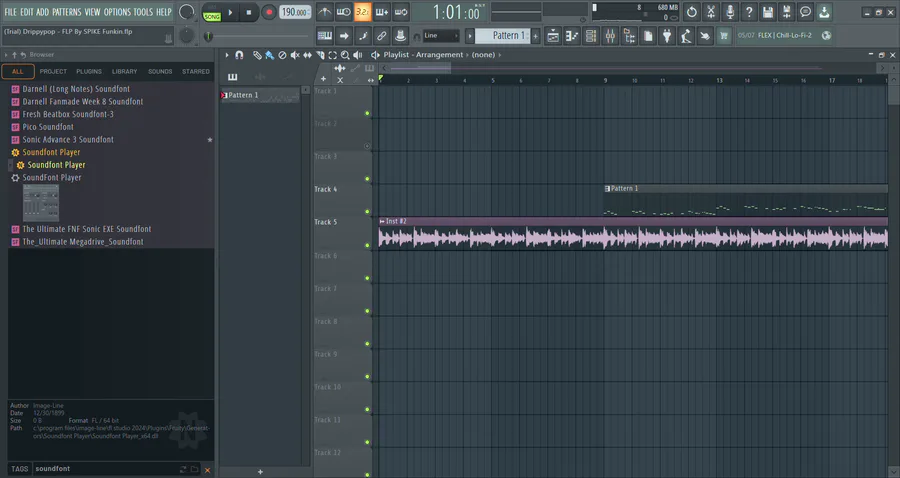Toggle loop recording icon
This screenshot has width=900, height=478.
(x=401, y=11)
